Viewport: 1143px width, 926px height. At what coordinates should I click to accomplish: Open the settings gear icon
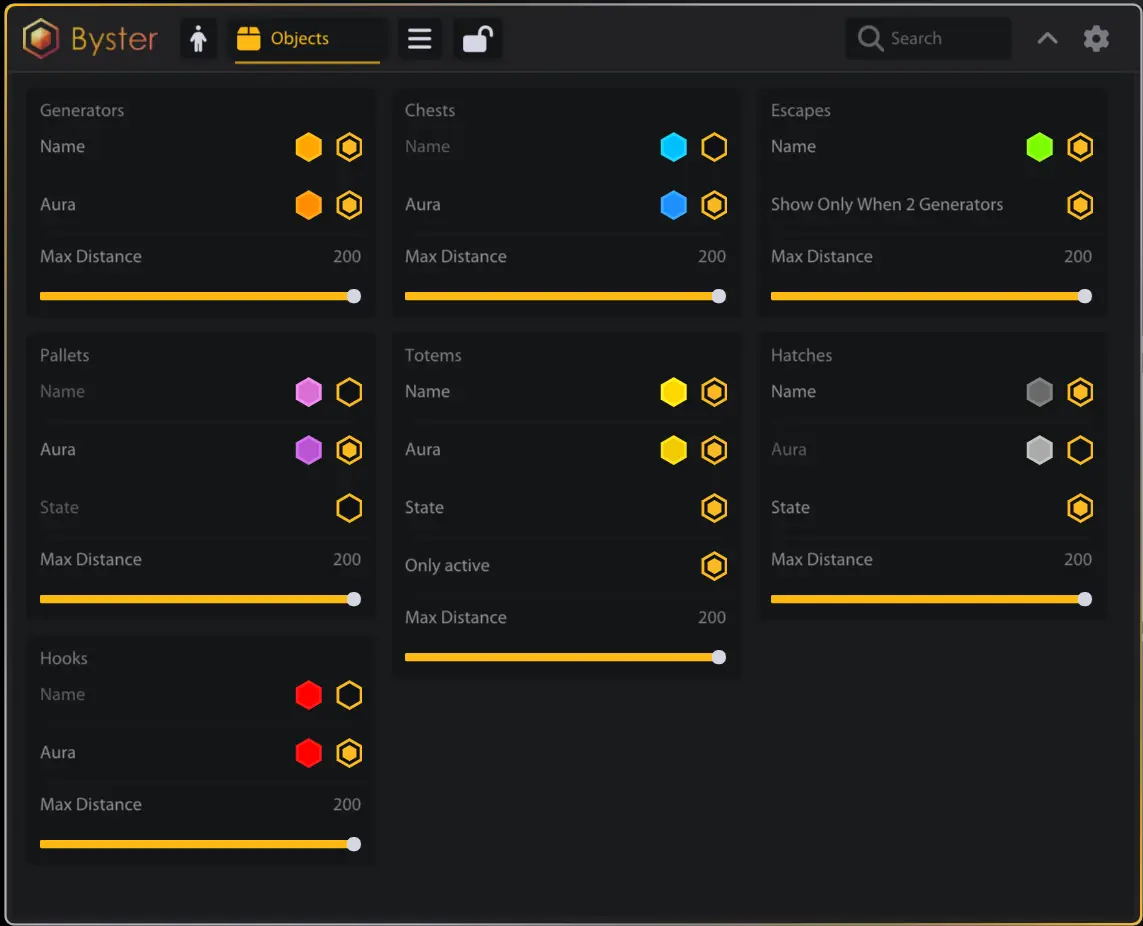coord(1096,39)
